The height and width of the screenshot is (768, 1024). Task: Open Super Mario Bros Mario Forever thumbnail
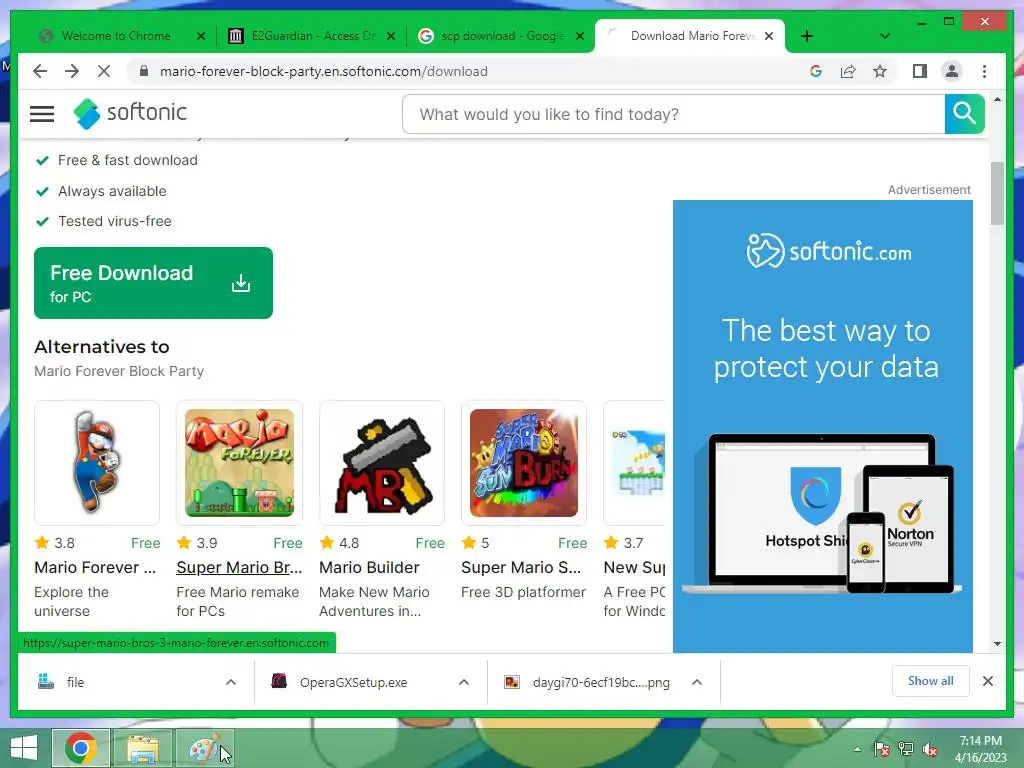click(x=239, y=462)
